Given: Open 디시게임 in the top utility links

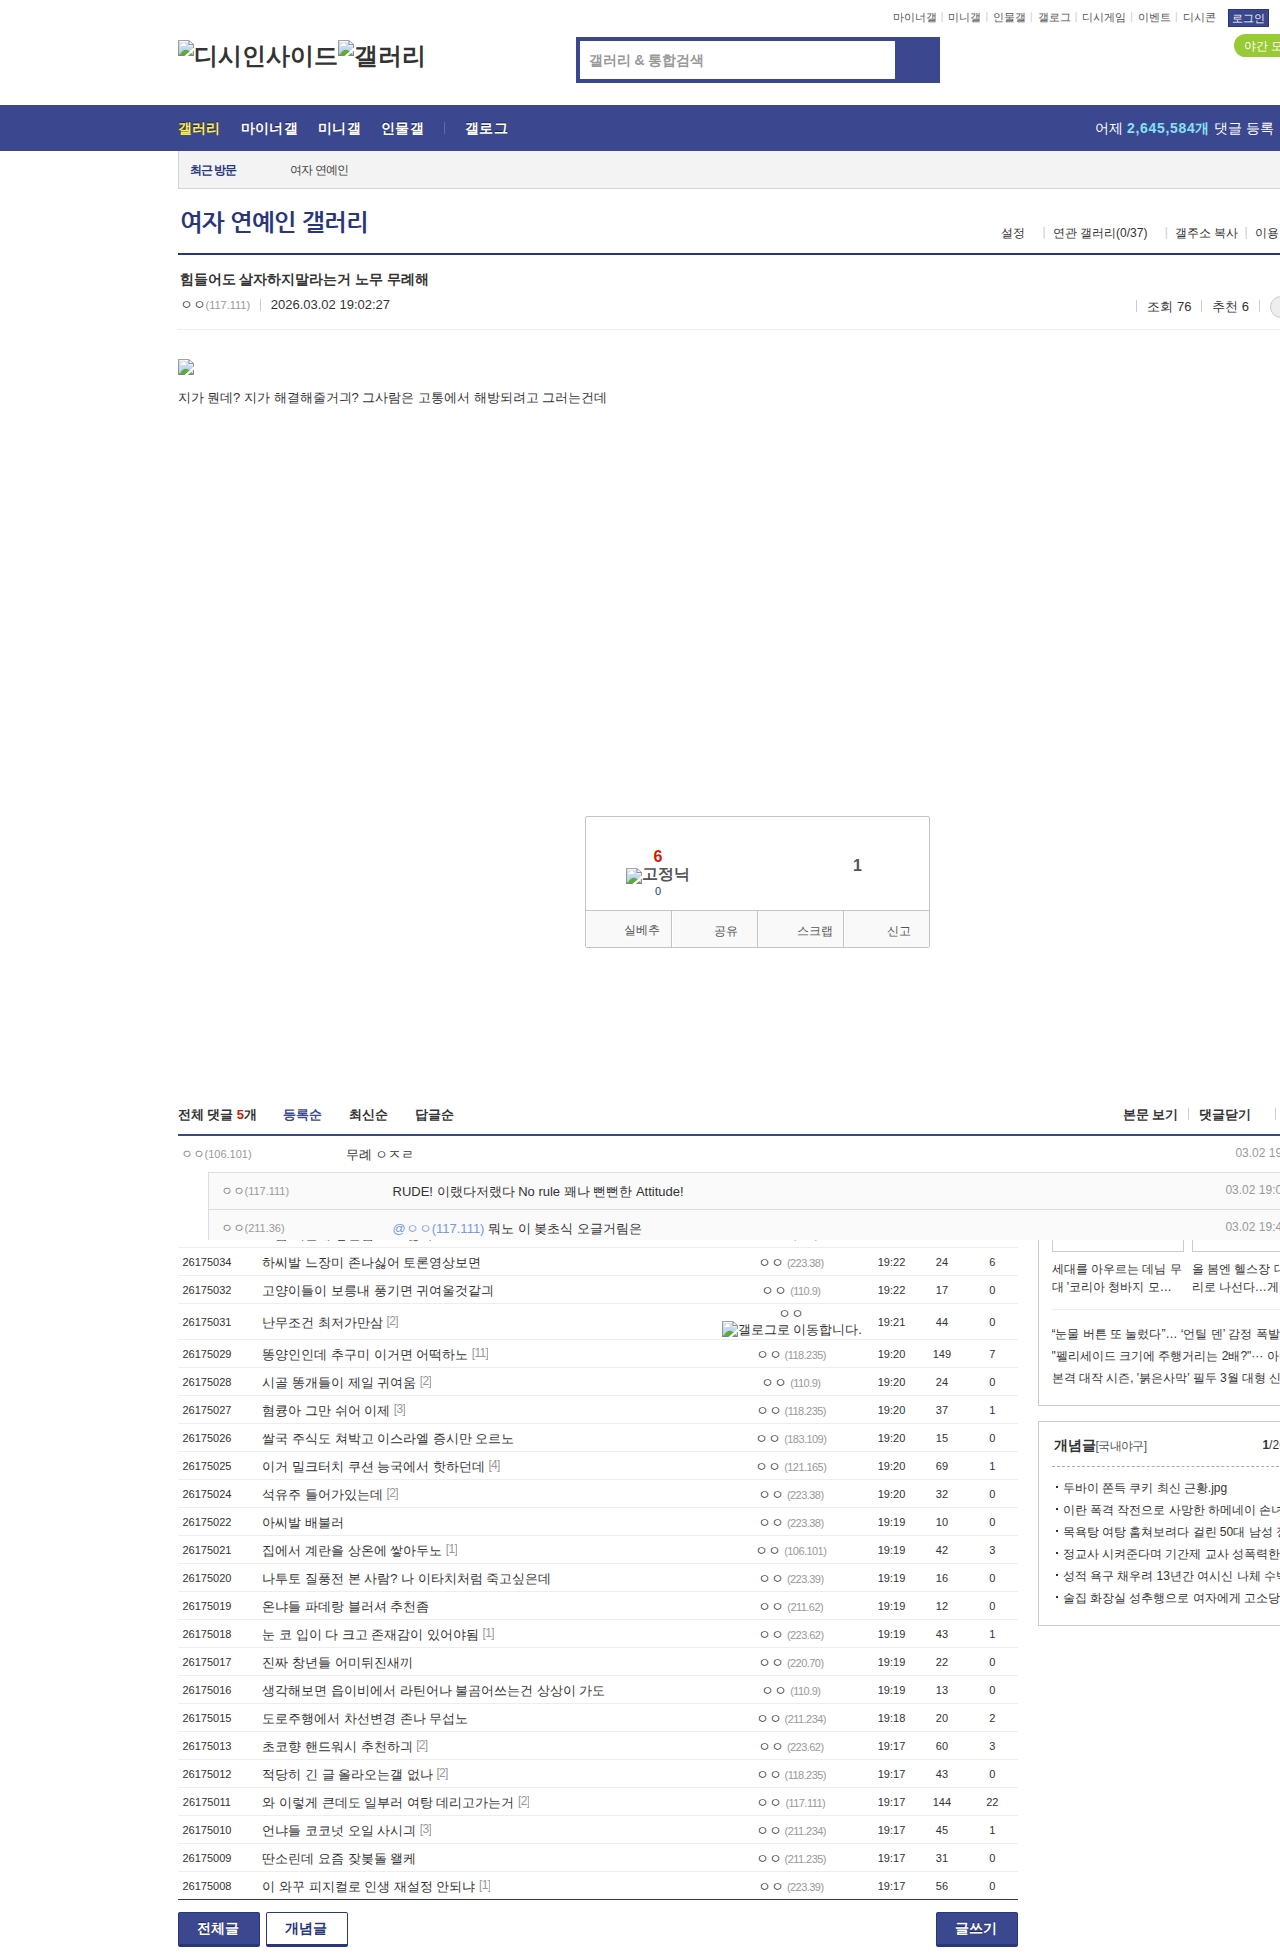Looking at the screenshot, I should [x=1103, y=18].
